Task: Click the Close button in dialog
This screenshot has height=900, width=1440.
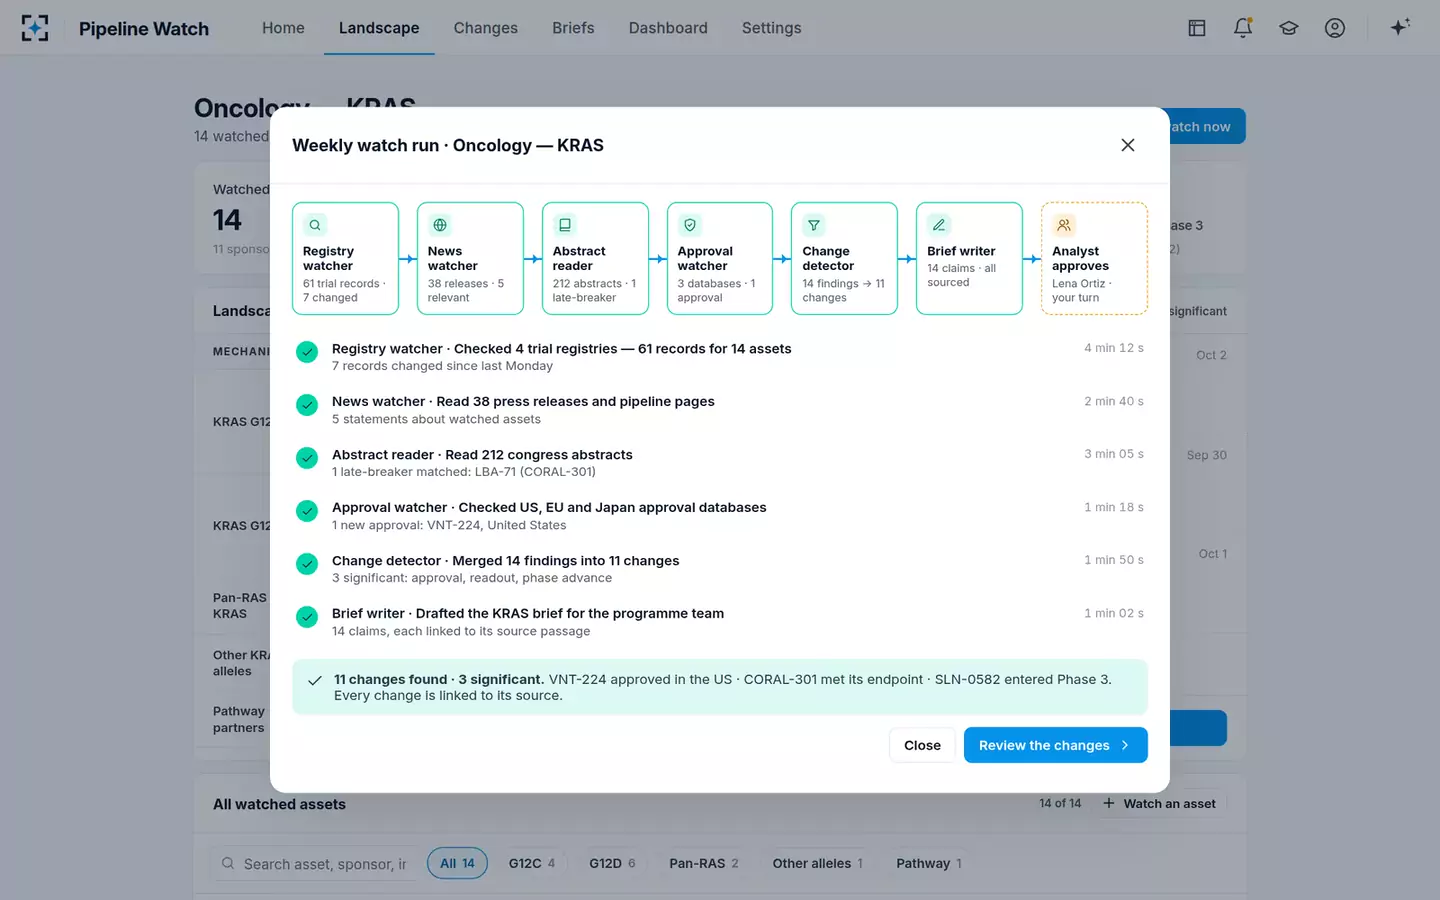Action: 922,745
